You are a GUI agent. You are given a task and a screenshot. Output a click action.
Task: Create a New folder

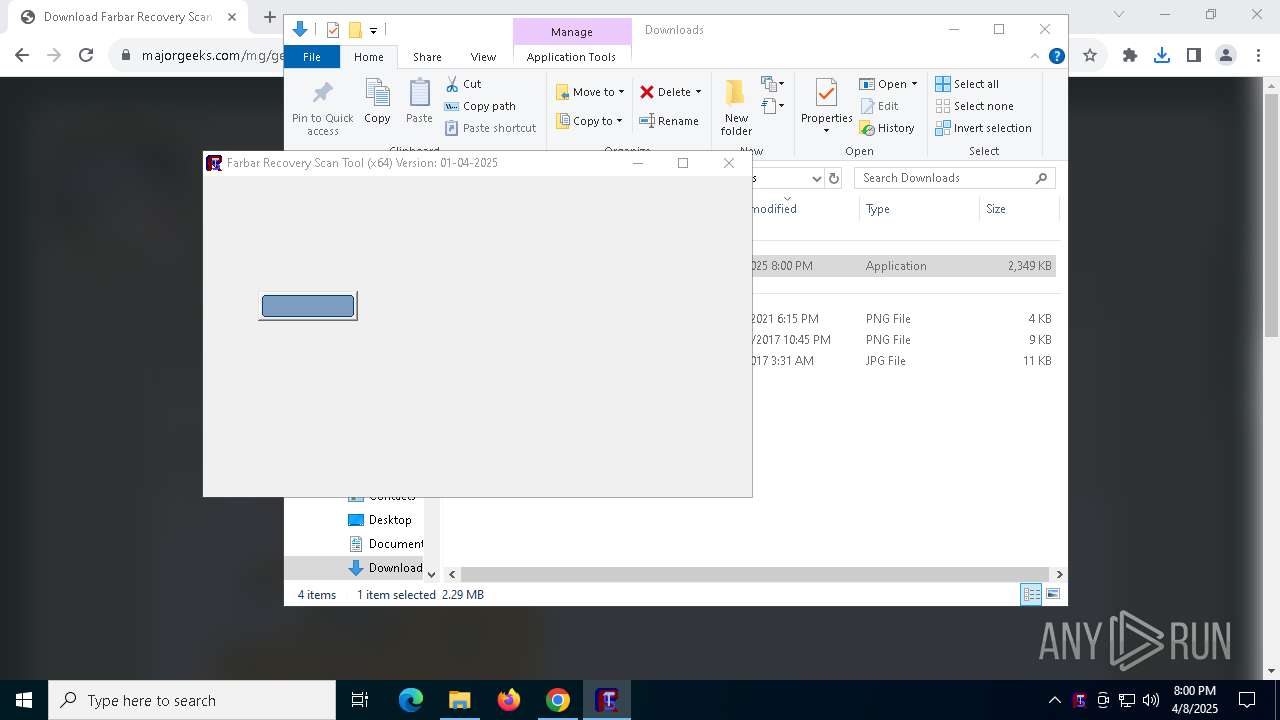tap(736, 108)
